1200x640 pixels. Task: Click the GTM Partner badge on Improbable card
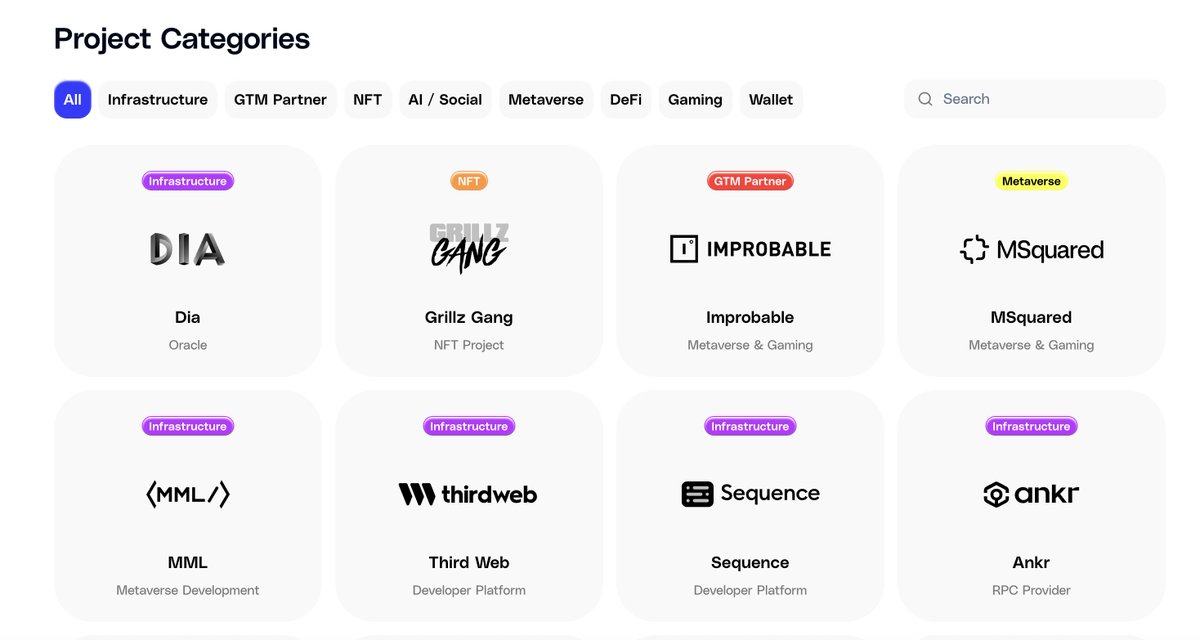click(x=750, y=181)
